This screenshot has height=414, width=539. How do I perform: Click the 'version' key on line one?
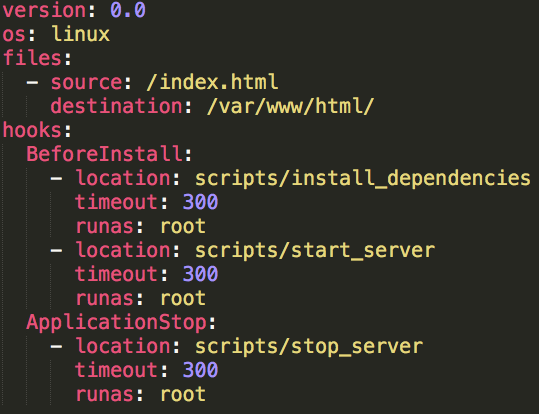click(x=44, y=10)
